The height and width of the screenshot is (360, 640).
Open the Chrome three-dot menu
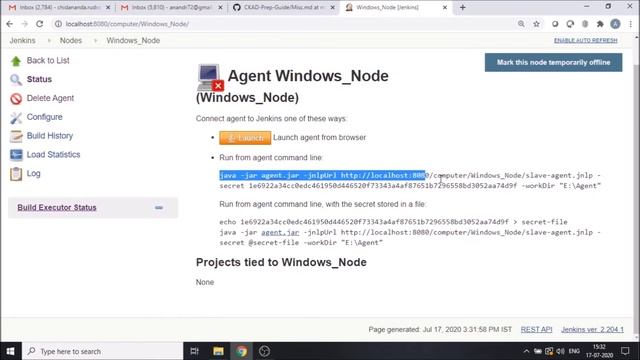click(x=631, y=24)
